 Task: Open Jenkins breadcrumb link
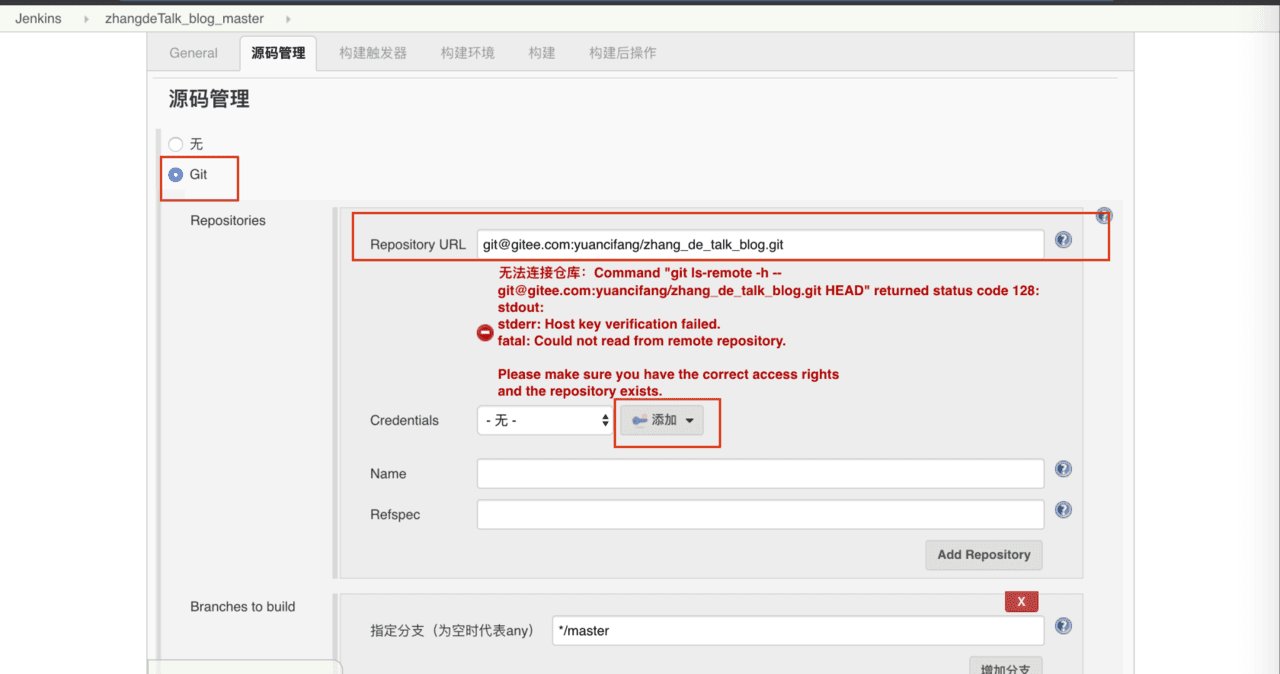tap(38, 19)
